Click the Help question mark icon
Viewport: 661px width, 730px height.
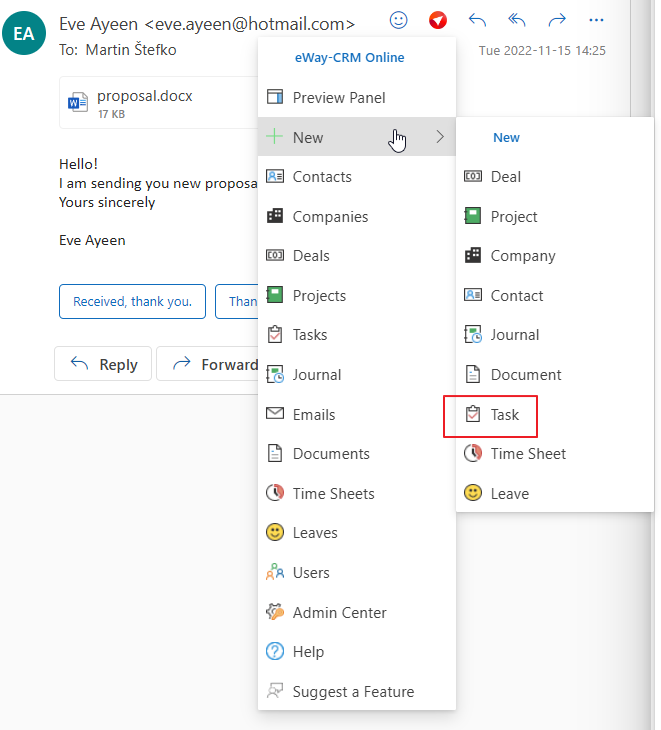pyautogui.click(x=275, y=651)
